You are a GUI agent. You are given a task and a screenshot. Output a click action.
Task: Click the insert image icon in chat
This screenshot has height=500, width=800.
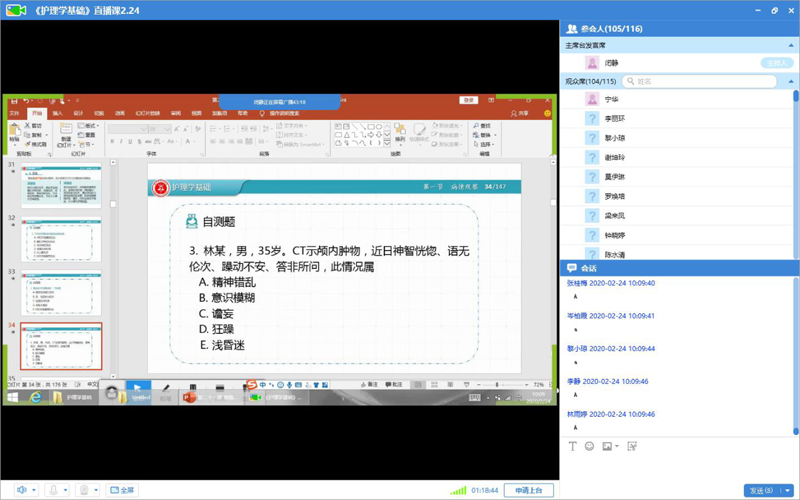(606, 446)
